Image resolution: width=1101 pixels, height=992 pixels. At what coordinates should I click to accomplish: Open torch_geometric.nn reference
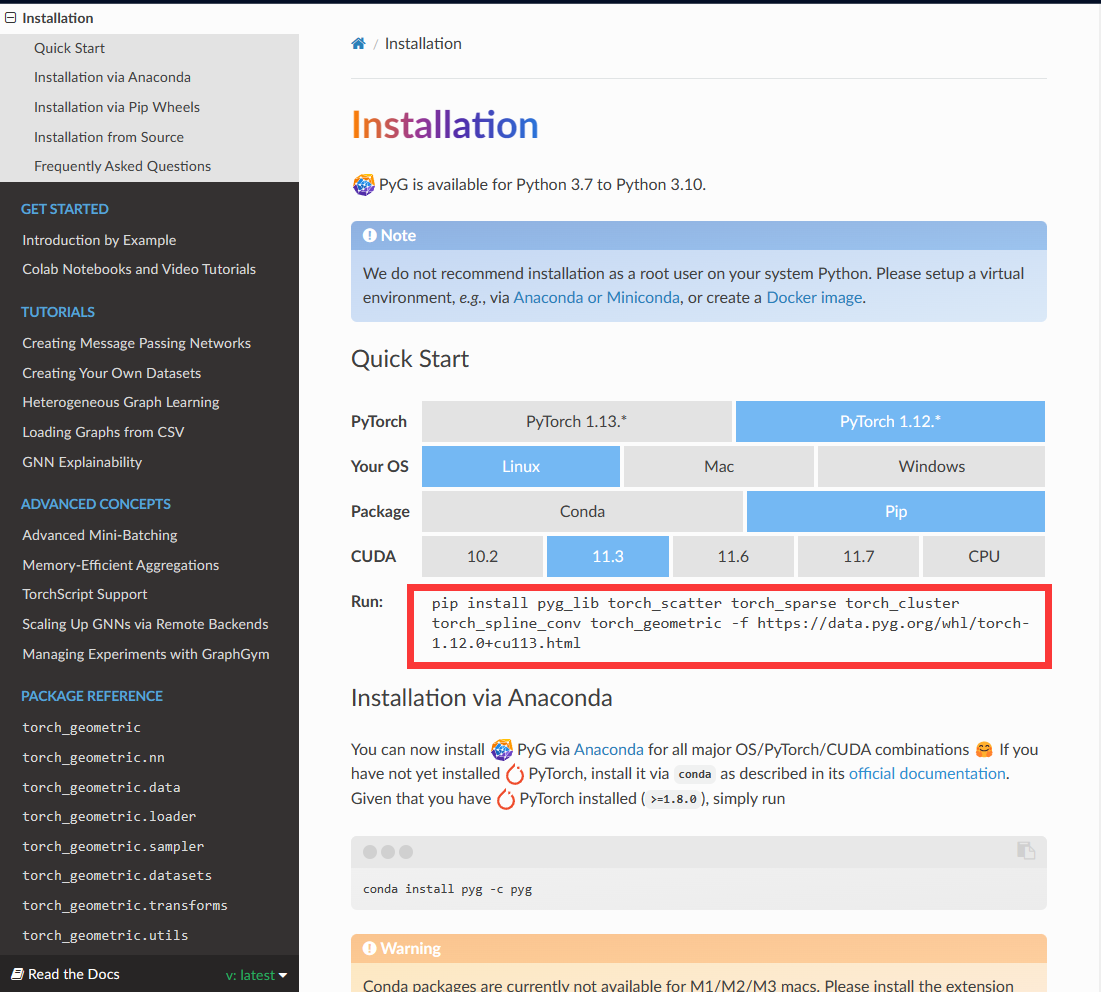[93, 758]
